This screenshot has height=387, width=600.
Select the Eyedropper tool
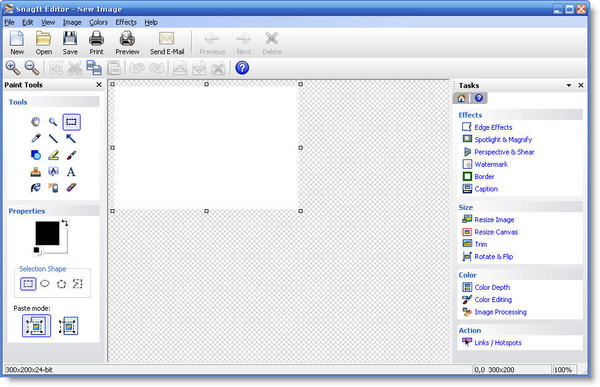(35, 138)
